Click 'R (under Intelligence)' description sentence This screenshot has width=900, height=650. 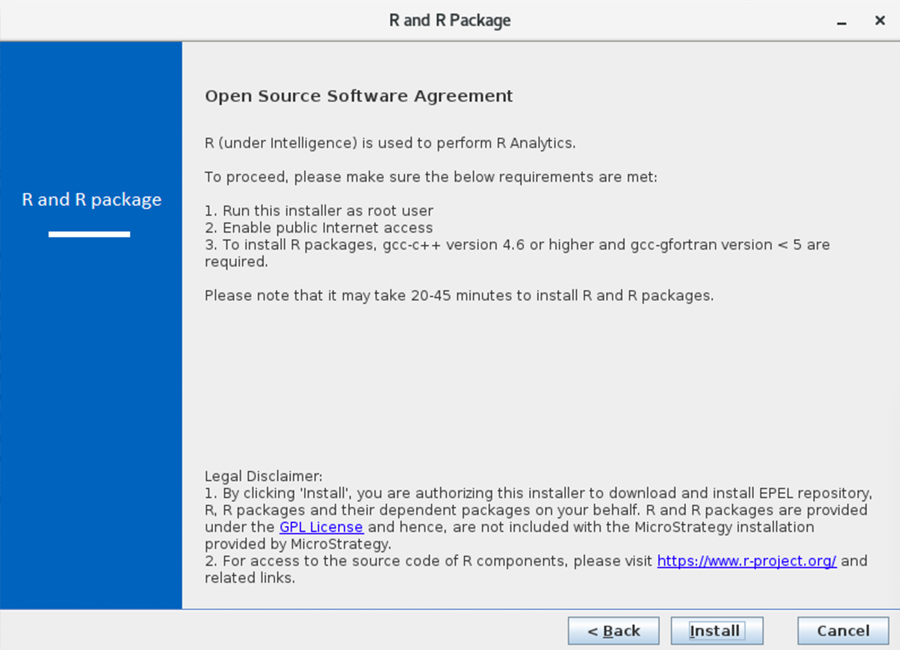(x=390, y=143)
